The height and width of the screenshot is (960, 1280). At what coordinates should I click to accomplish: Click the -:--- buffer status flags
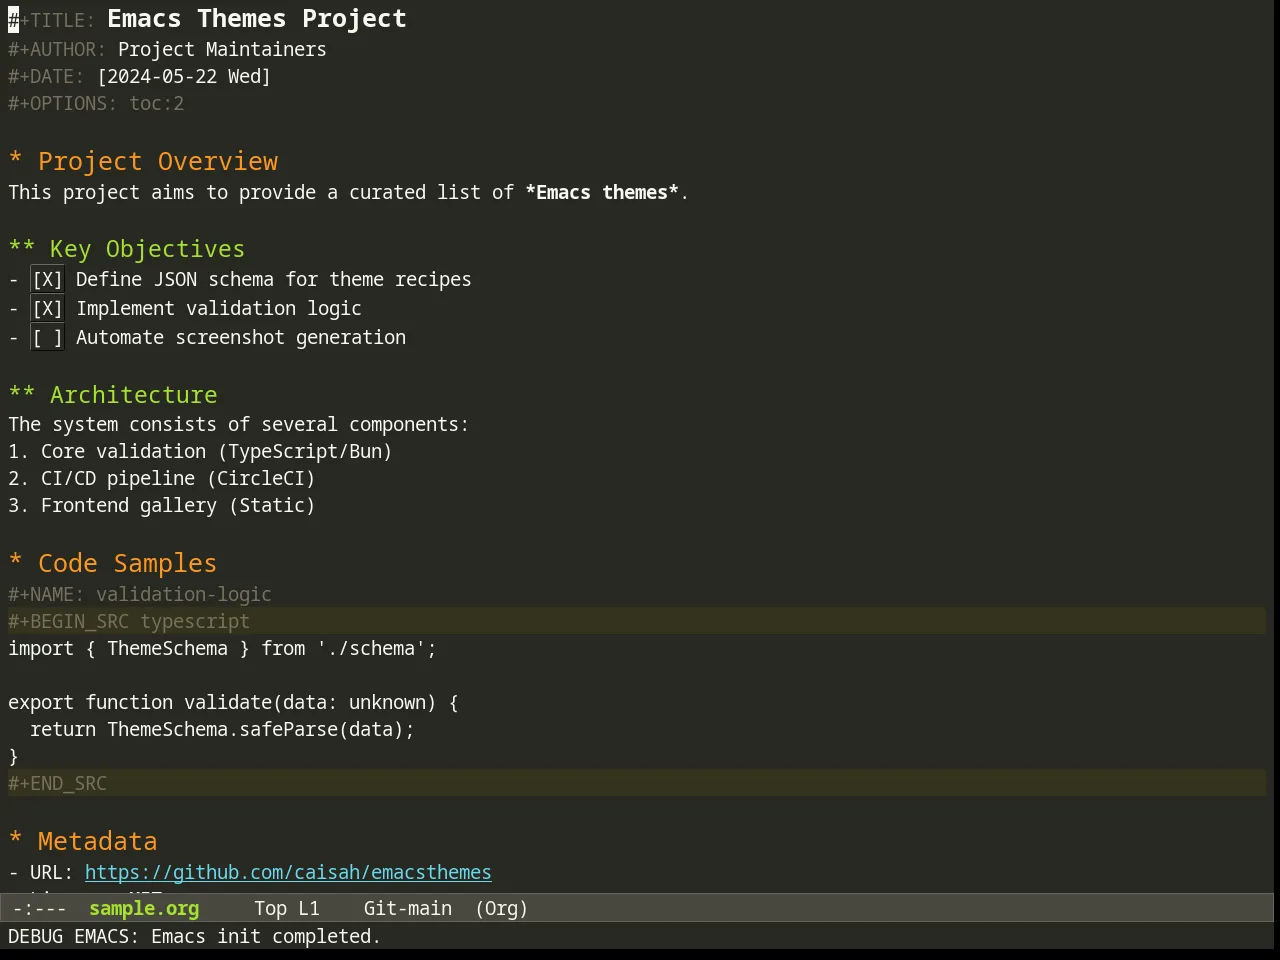(40, 908)
